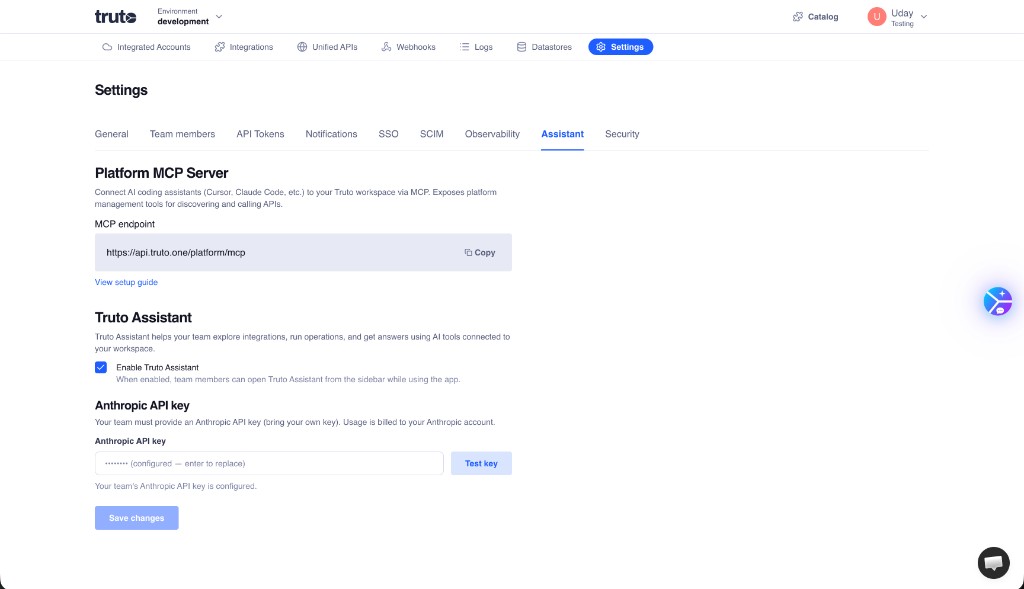Open the Webhooks section
The height and width of the screenshot is (589, 1024).
pos(408,47)
